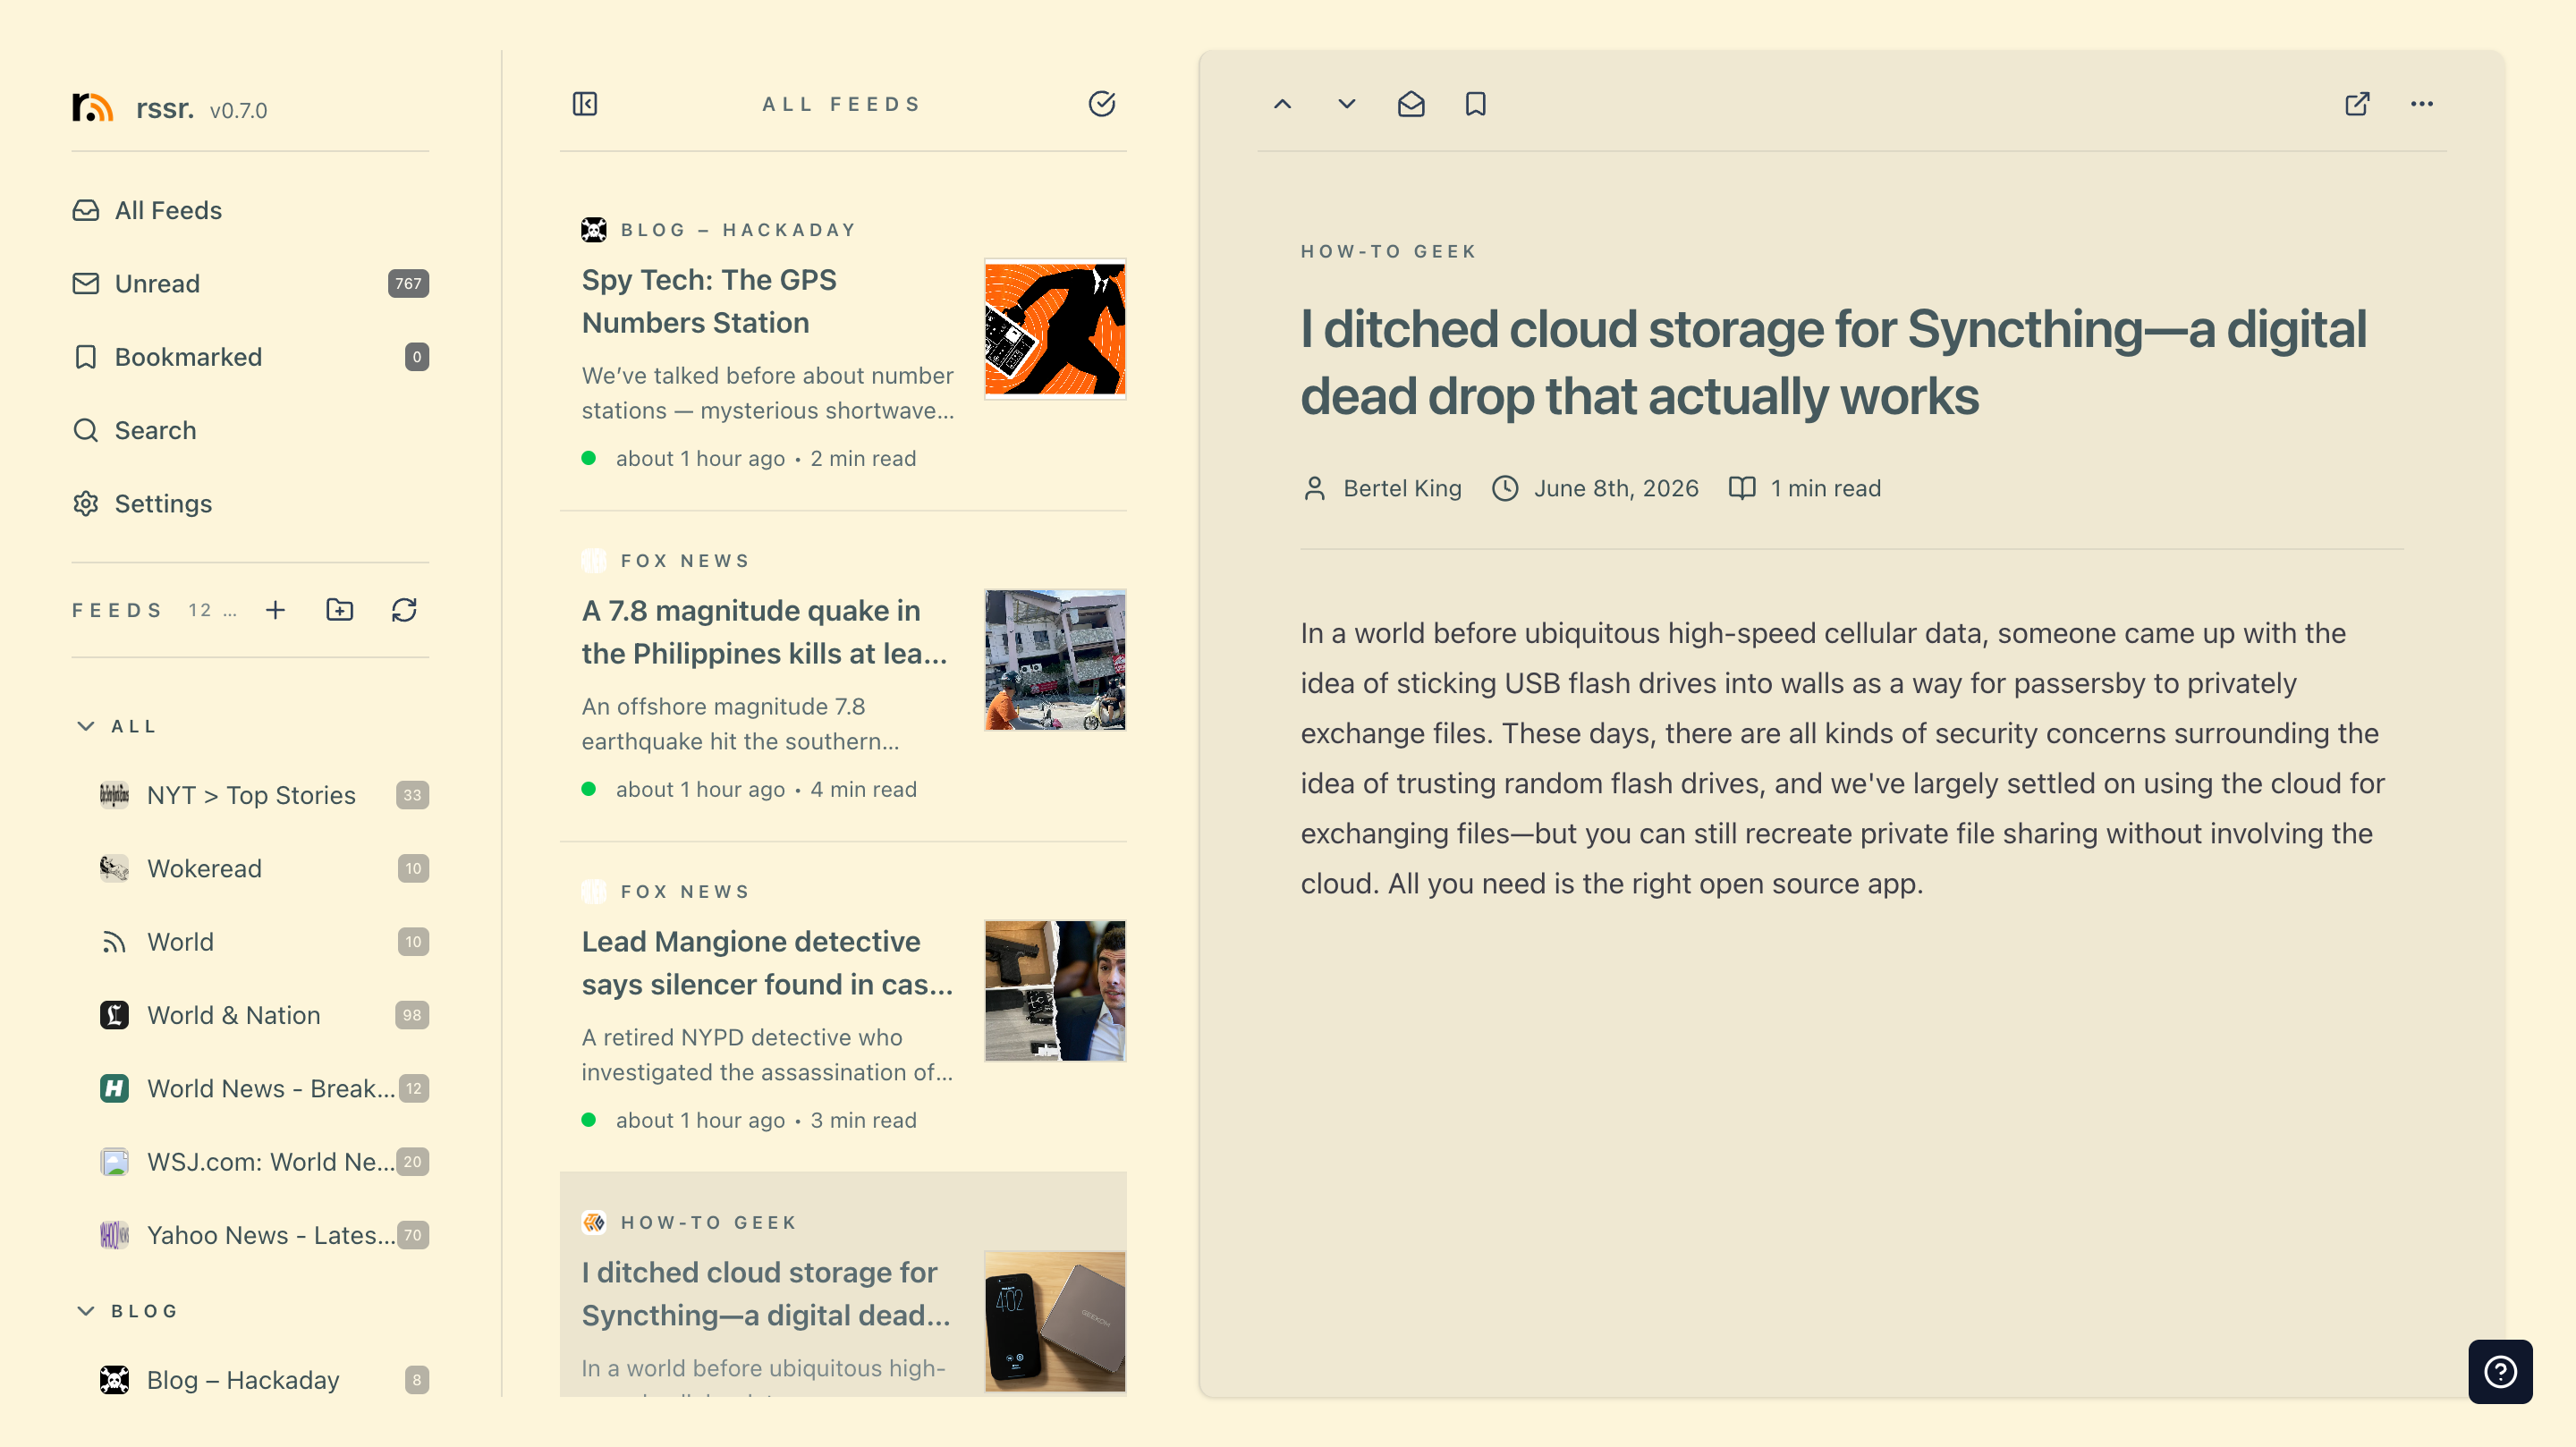Add a new feed
This screenshot has height=1447, width=2576.
[275, 610]
